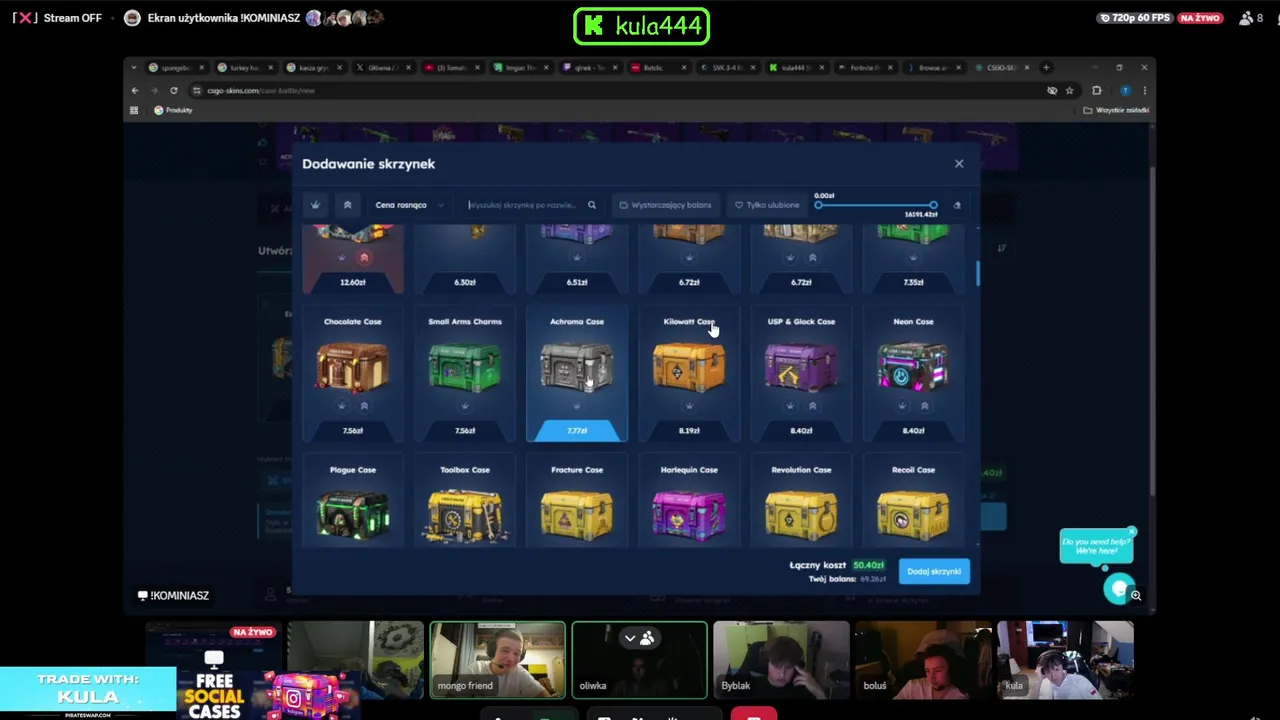Toggle Wystarczający balans filter
Screen dimensions: 1280x720
click(x=666, y=205)
